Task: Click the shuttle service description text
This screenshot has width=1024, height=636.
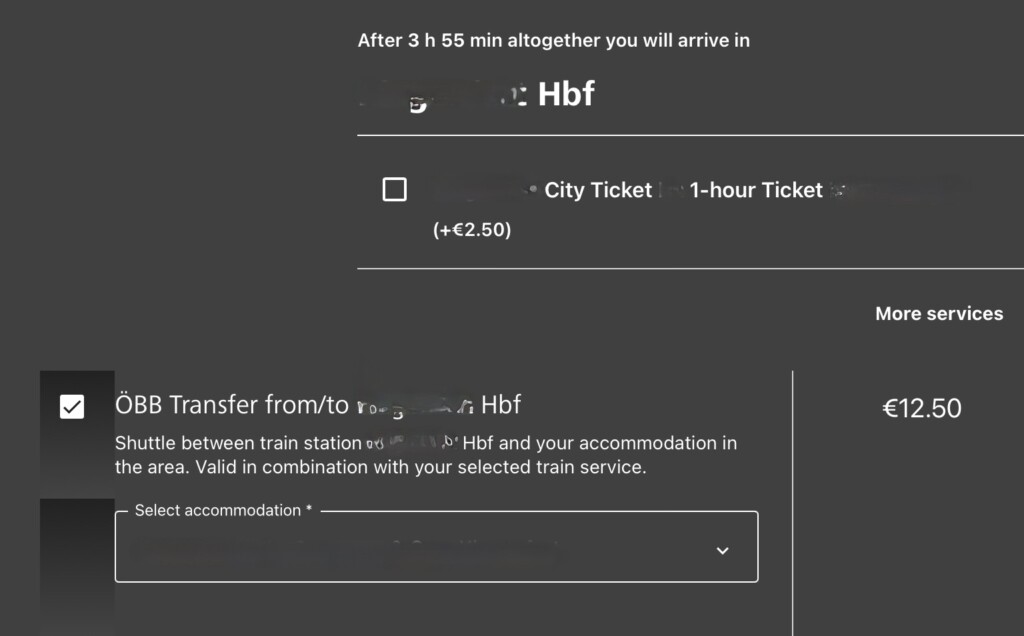Action: click(x=426, y=454)
